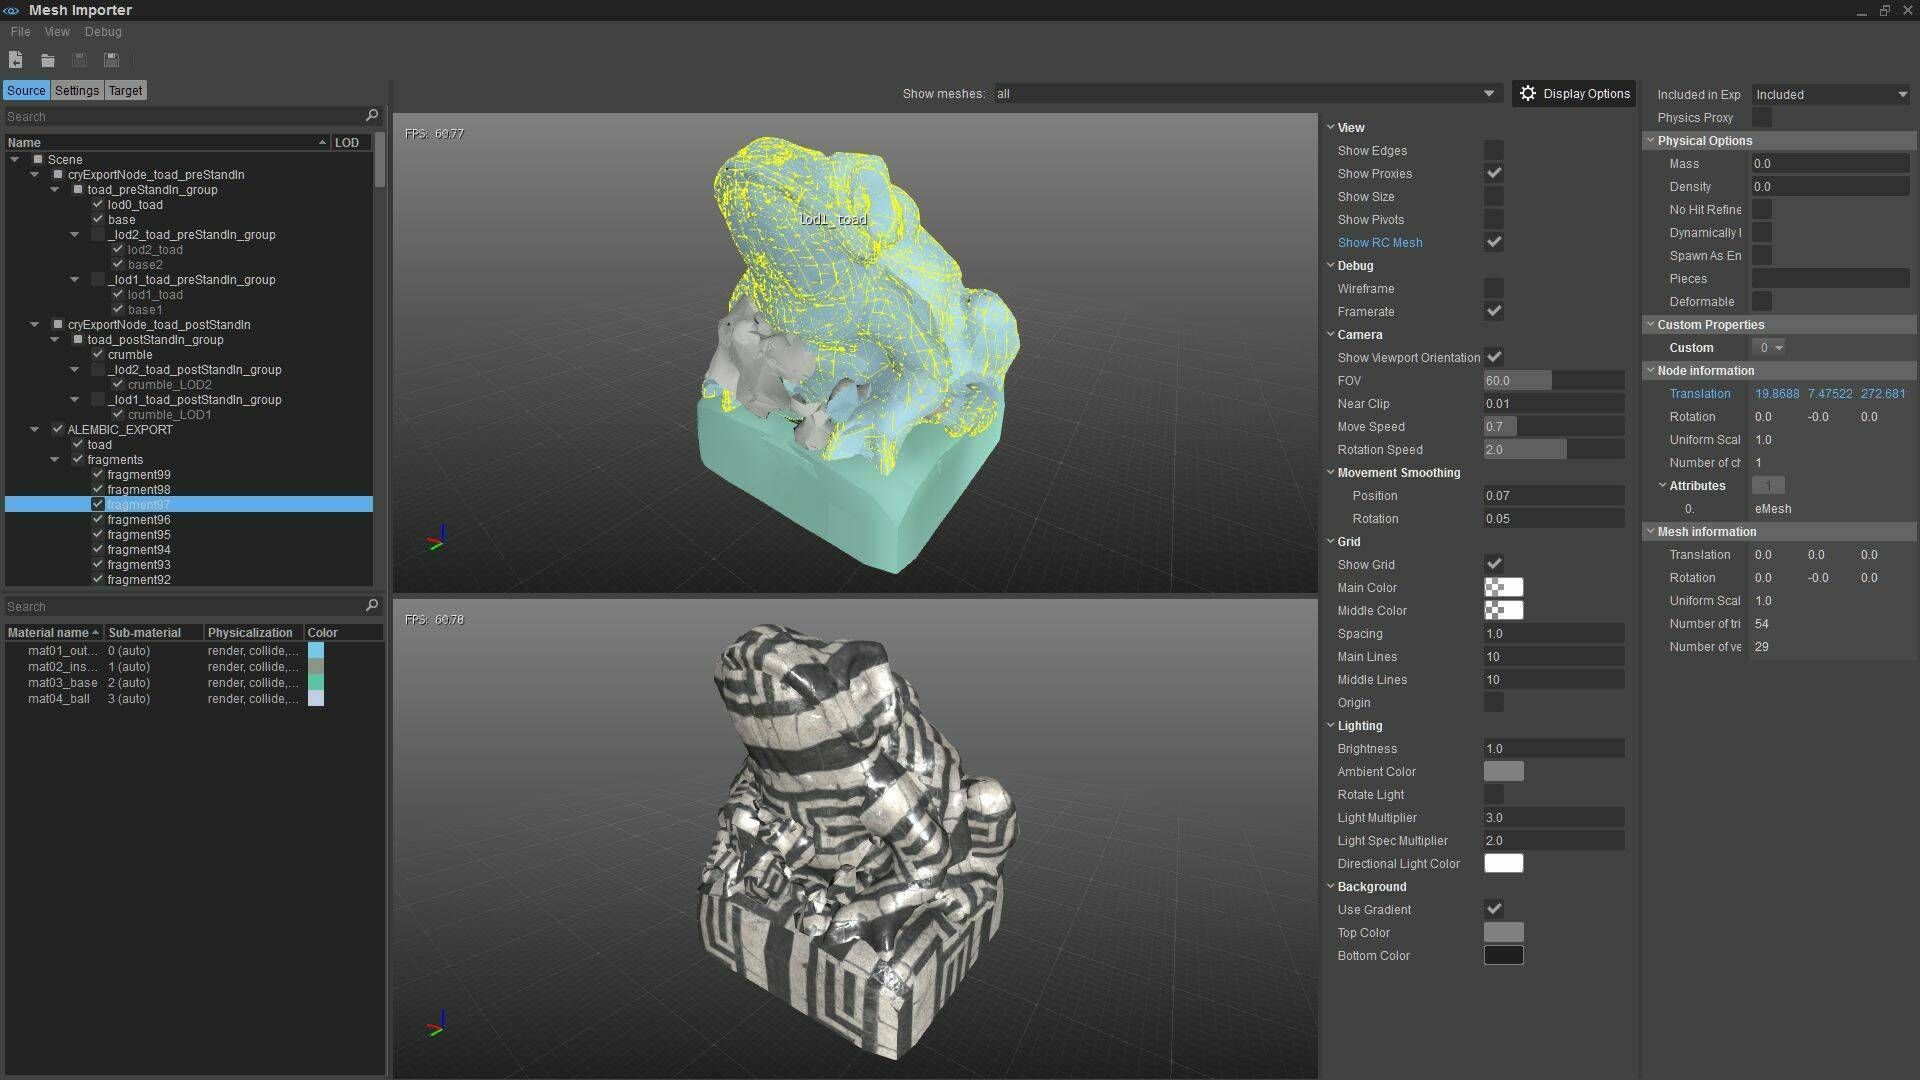The image size is (1920, 1080).
Task: Click the Save toolbar icon
Action: pos(80,60)
